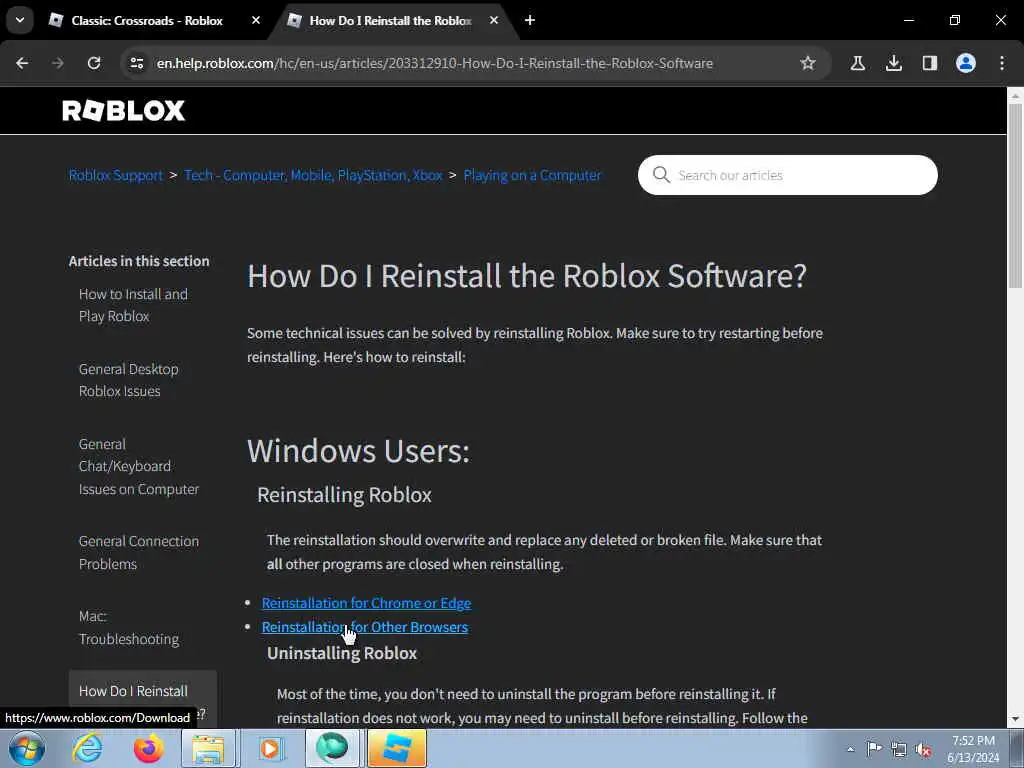Open Tech - Computer, Mobile, PlayStation, Xbox breadcrumb
This screenshot has height=768, width=1024.
pos(313,175)
